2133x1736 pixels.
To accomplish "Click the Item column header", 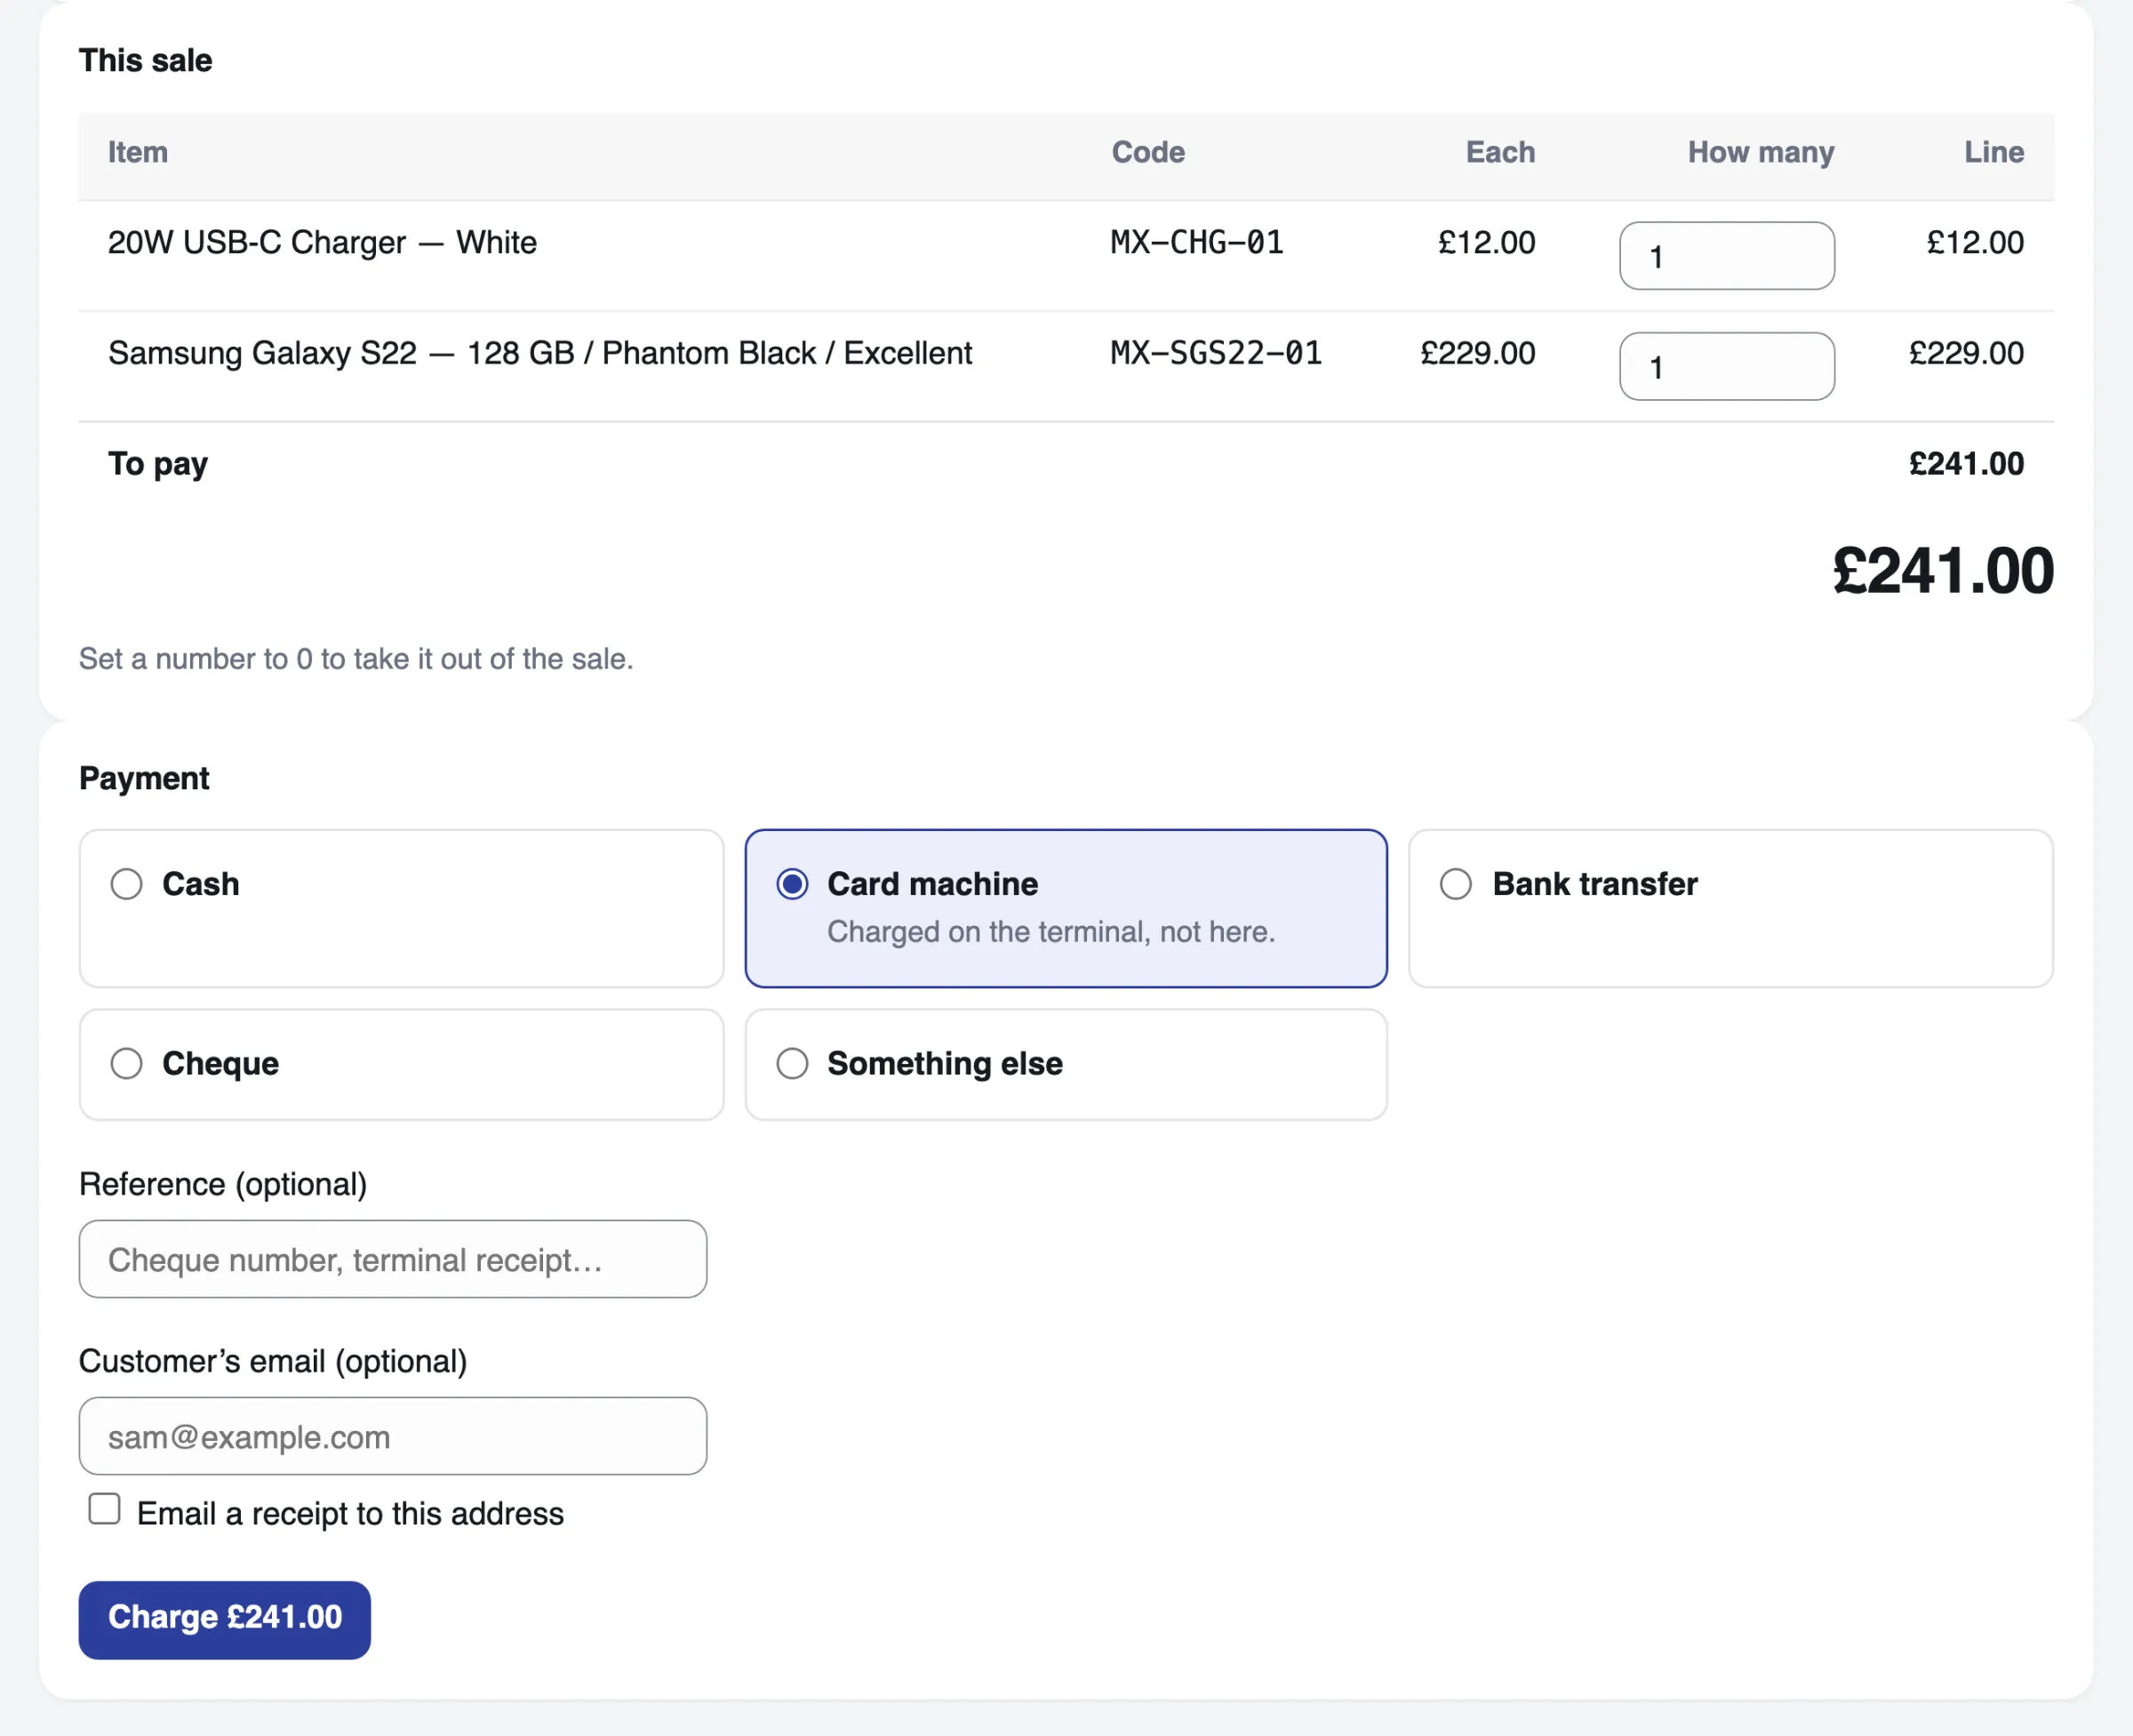I will tap(138, 152).
